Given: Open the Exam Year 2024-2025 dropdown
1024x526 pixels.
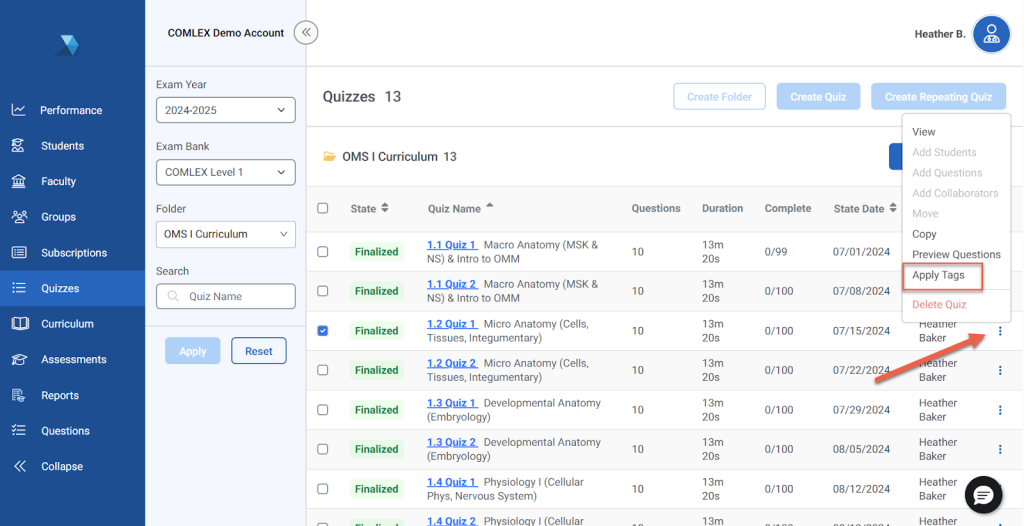Looking at the screenshot, I should coord(225,110).
